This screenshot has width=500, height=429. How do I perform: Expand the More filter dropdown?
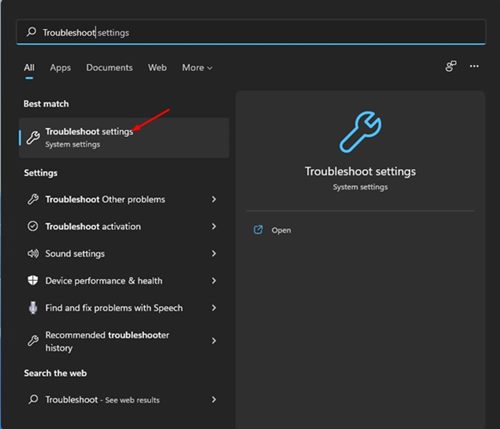(197, 68)
